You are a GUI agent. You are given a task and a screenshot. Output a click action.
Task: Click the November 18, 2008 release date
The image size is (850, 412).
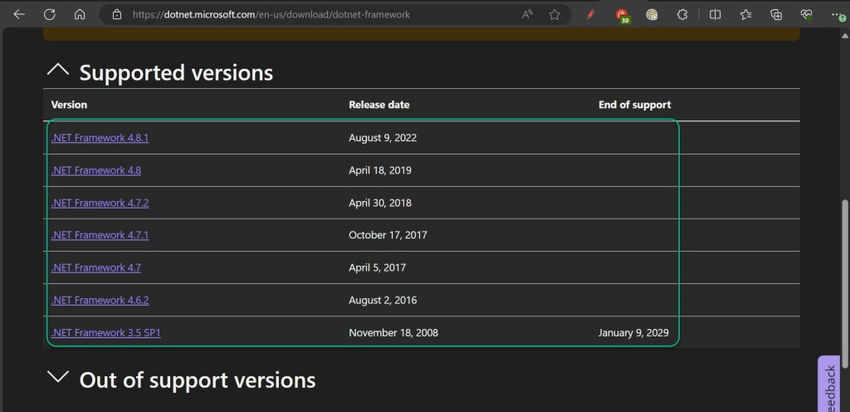394,333
